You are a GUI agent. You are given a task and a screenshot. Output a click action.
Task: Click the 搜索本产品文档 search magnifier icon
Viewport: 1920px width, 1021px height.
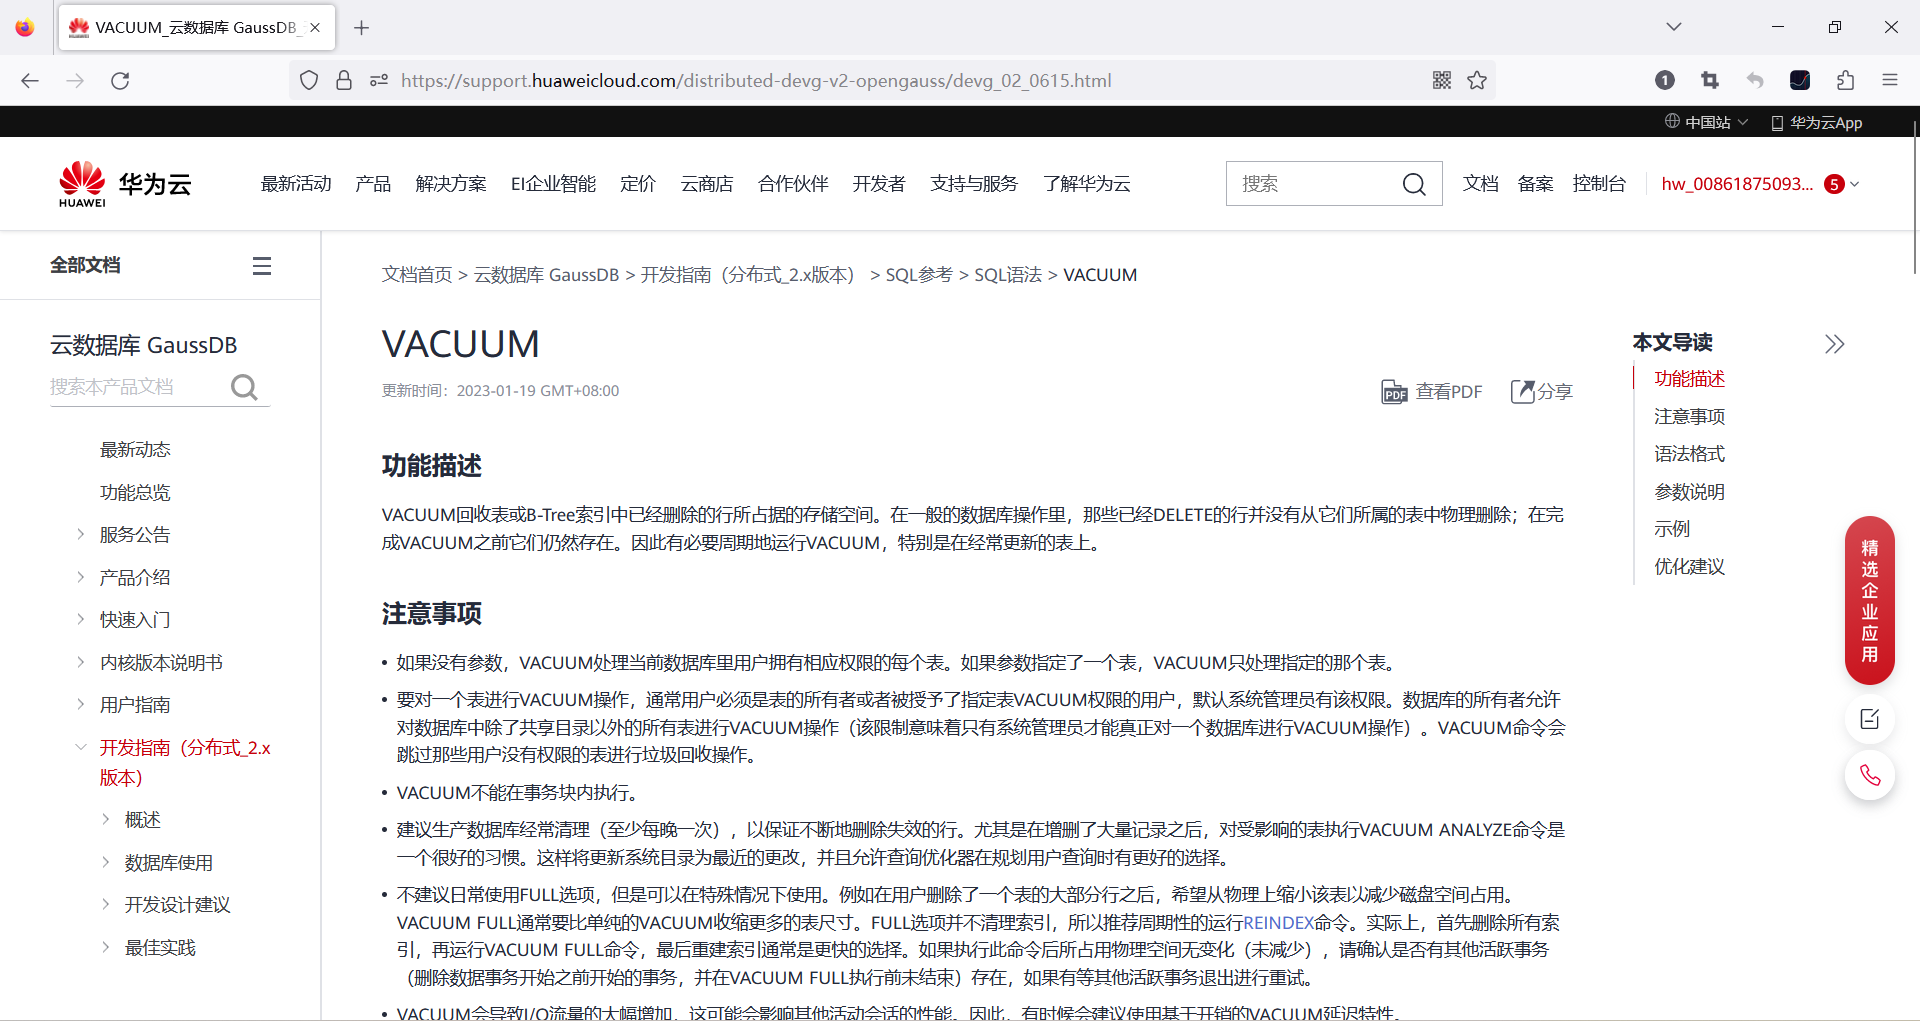click(x=244, y=387)
